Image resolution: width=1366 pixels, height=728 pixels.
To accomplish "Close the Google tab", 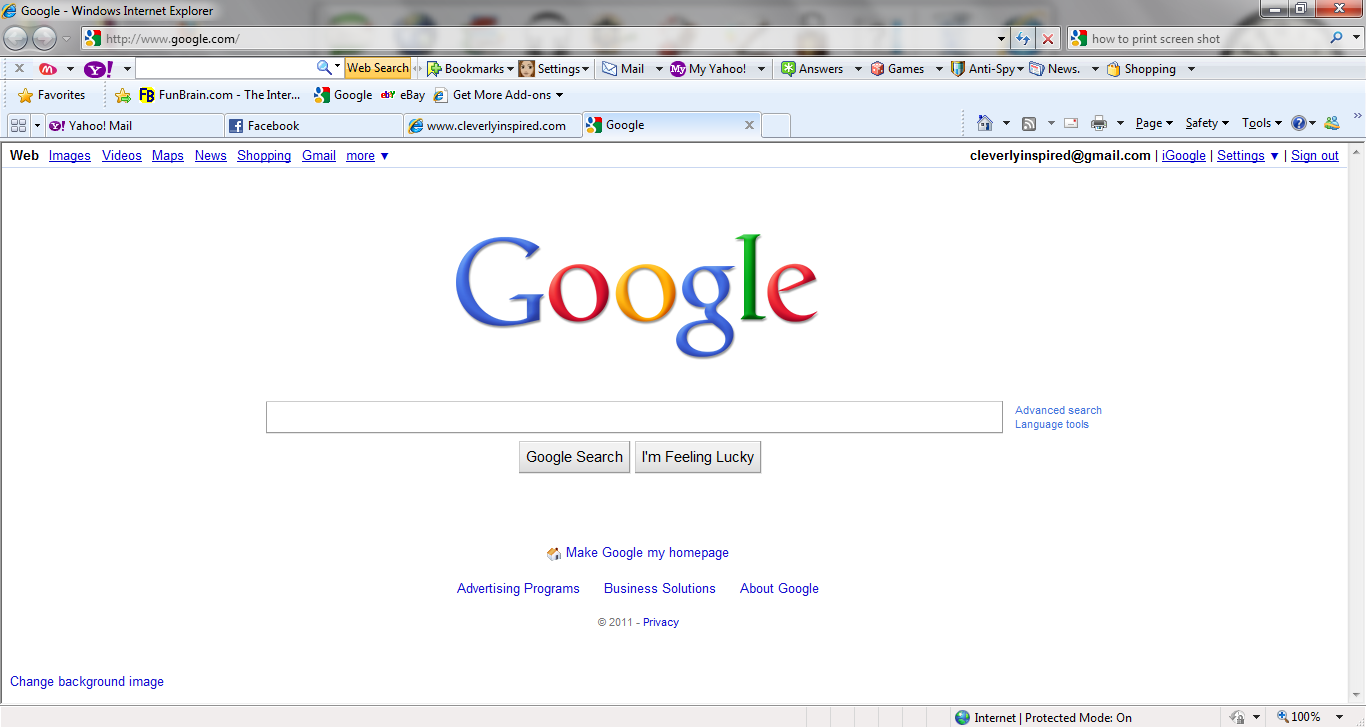I will 749,125.
